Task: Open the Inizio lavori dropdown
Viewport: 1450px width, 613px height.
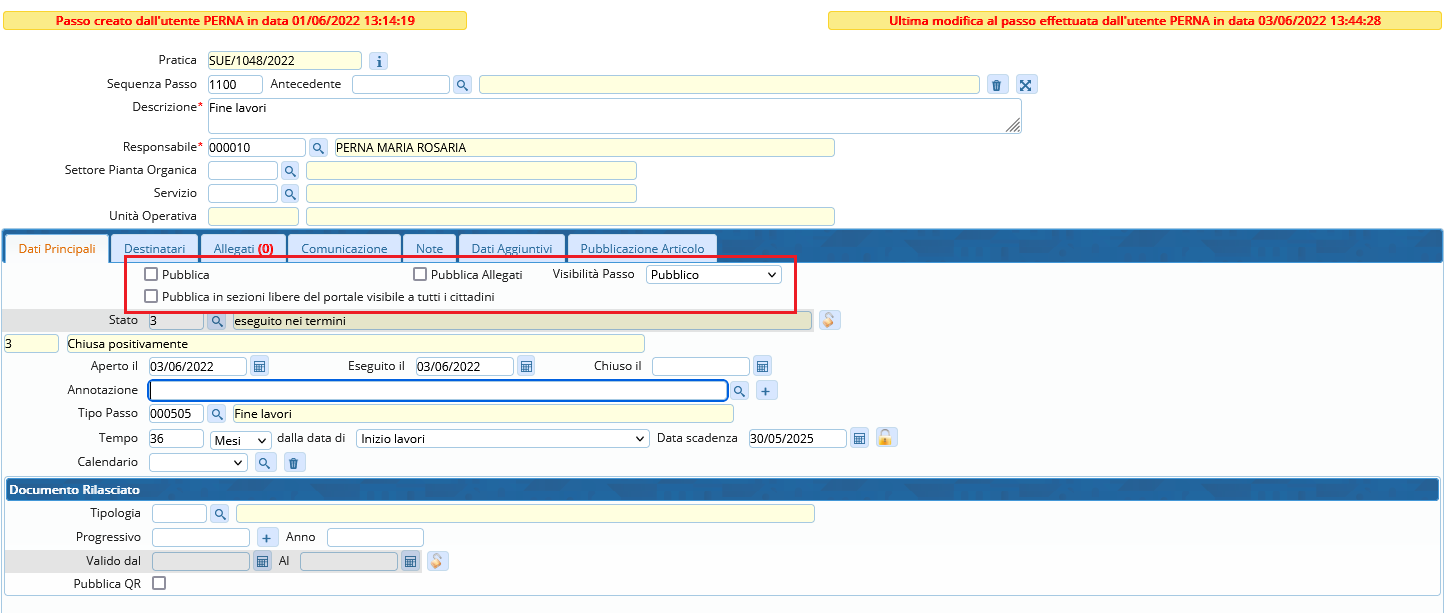Action: (503, 439)
